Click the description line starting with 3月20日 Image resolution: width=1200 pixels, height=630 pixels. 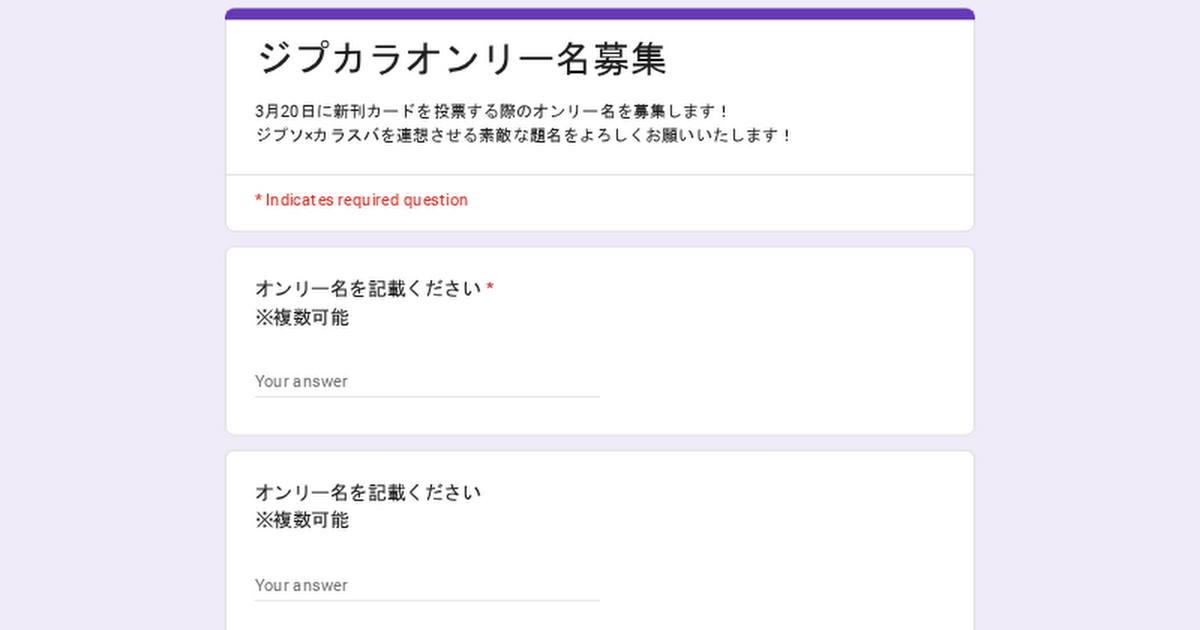[492, 110]
